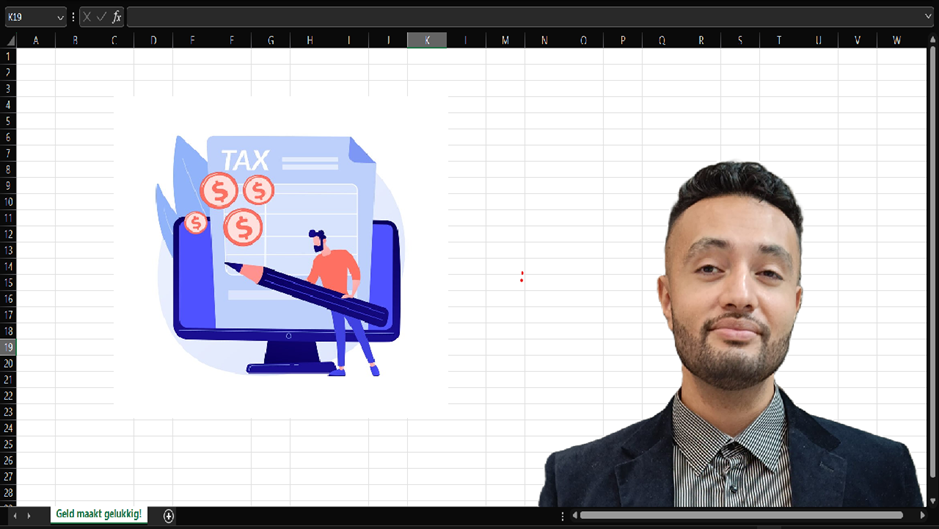Screen dimensions: 939x529
Task: Add a new sheet with plus icon
Action: pyautogui.click(x=168, y=515)
